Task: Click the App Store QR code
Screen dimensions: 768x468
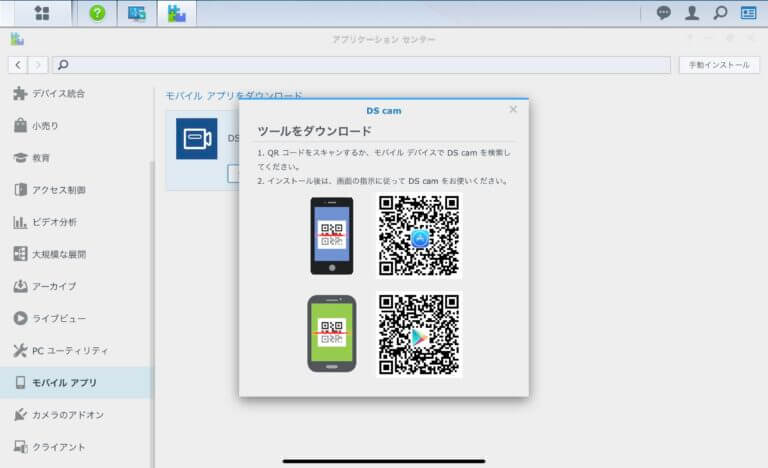Action: 419,236
